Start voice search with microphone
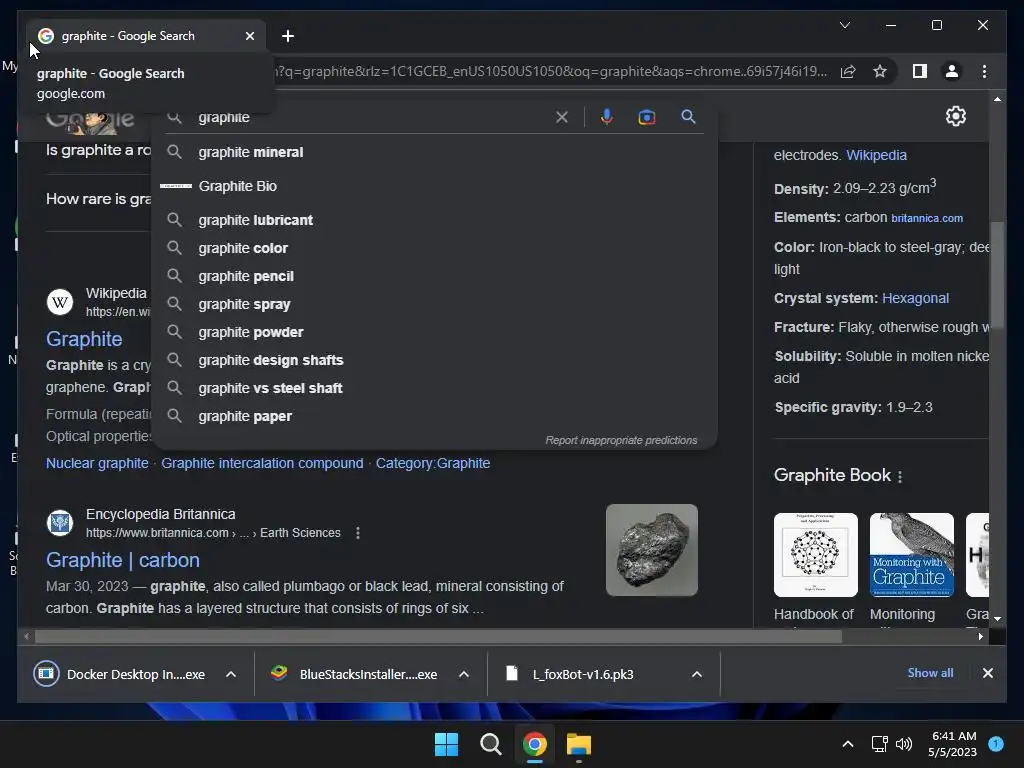 (607, 117)
